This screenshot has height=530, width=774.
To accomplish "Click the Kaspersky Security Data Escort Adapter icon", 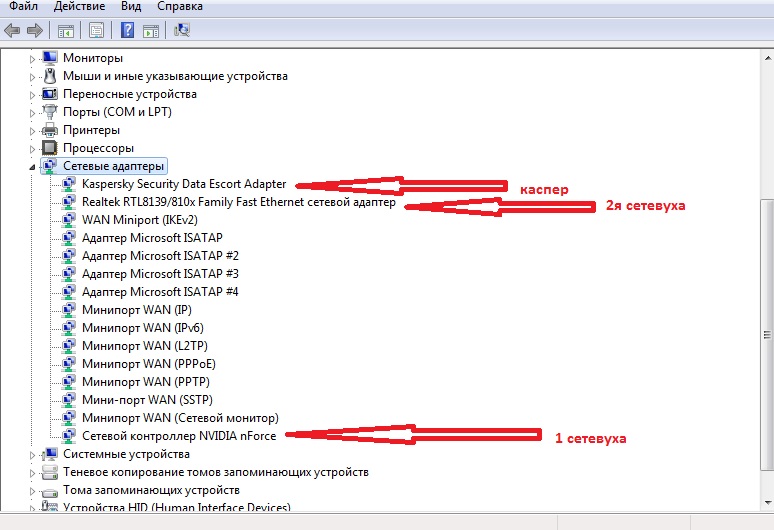I will point(69,184).
